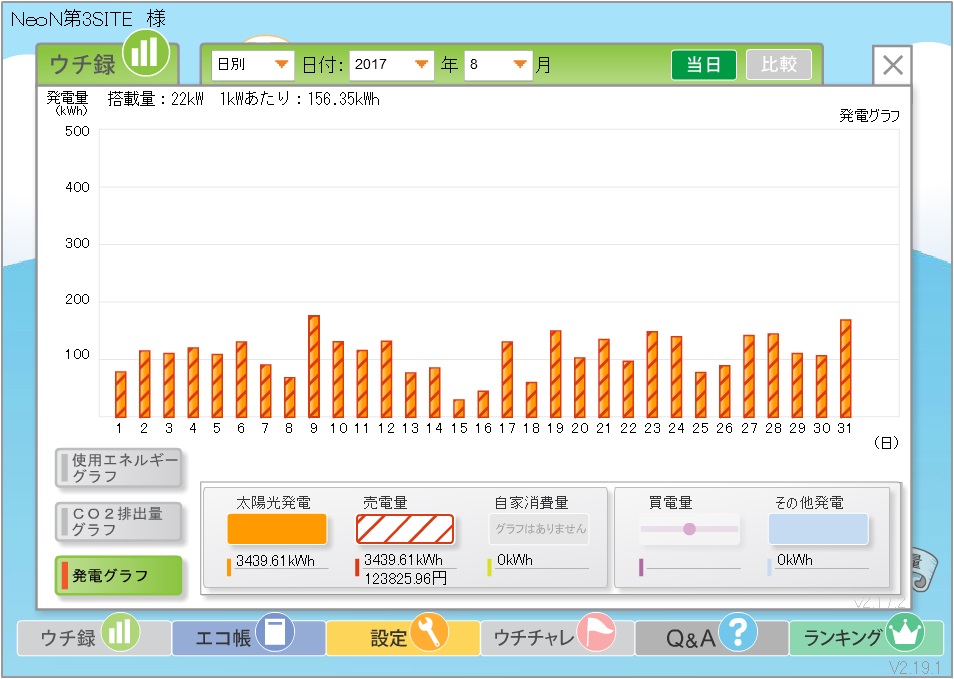The width and height of the screenshot is (954, 679).
Task: Toggle the striped 売電量 legend swatch
Action: click(x=405, y=529)
